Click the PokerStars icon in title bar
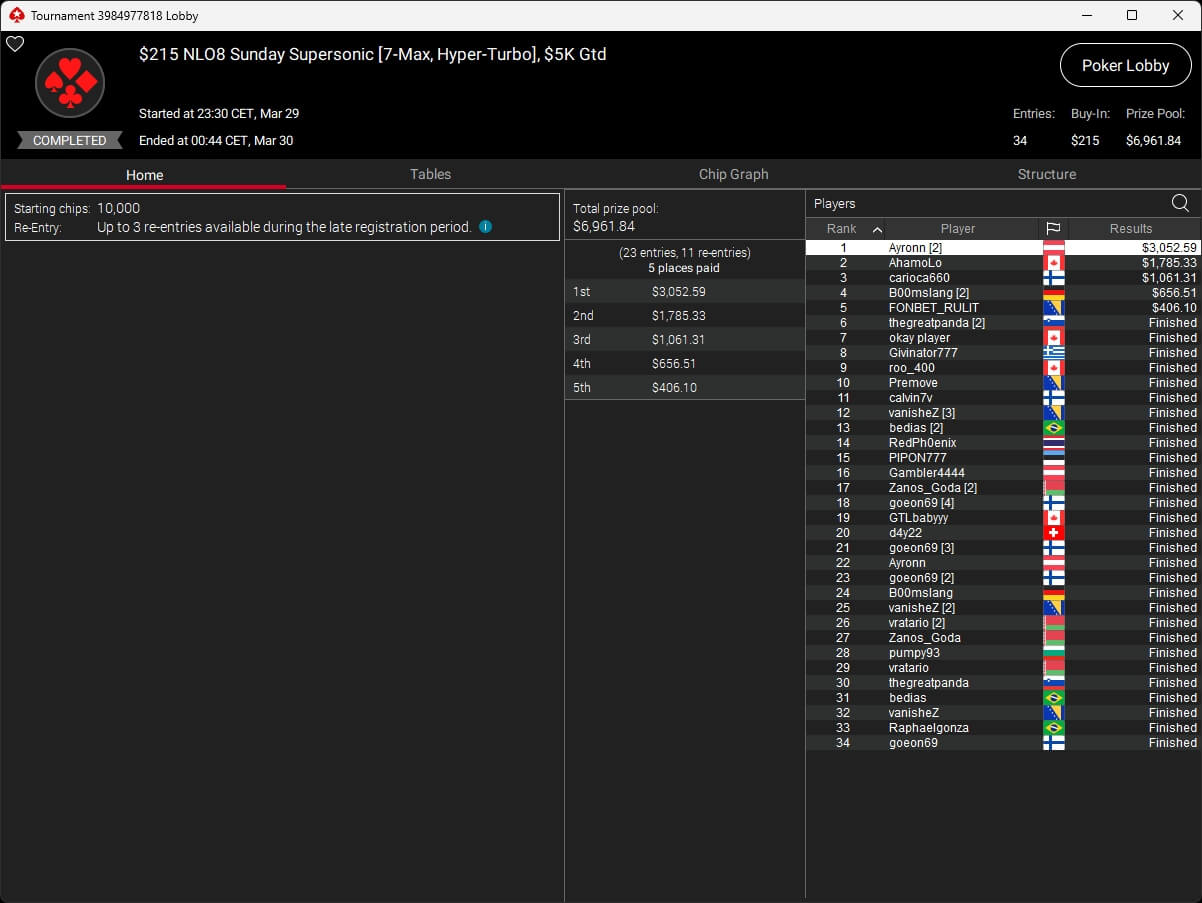Image resolution: width=1202 pixels, height=903 pixels. [15, 16]
